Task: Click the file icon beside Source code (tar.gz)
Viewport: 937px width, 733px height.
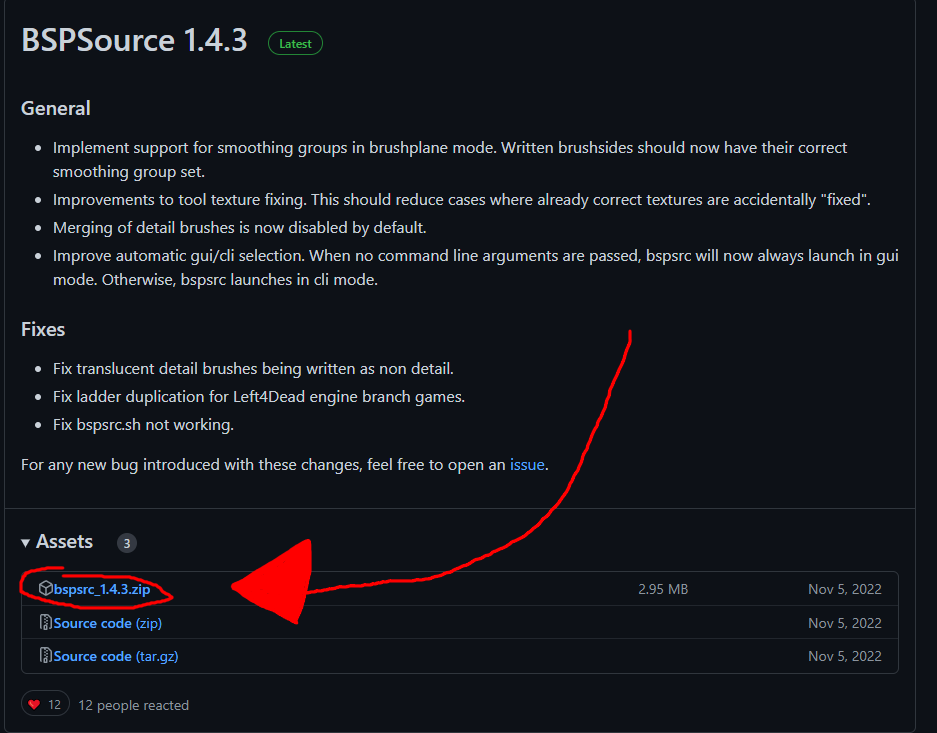Action: [45, 655]
